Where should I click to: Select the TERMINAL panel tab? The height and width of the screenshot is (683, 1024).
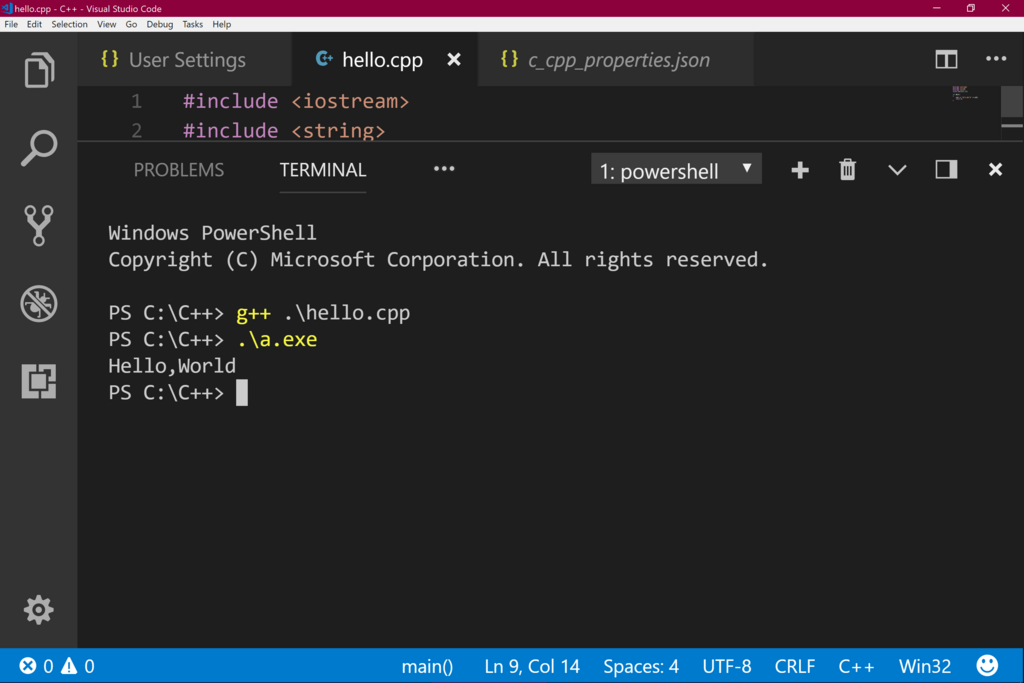[x=323, y=170]
